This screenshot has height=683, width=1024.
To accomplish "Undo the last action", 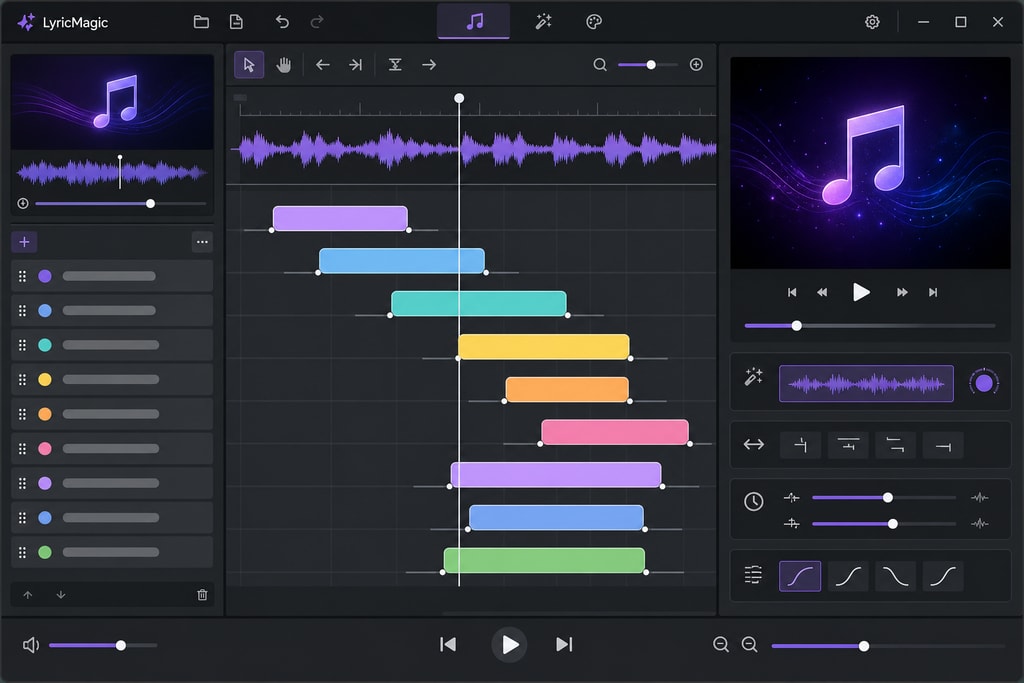I will 282,22.
